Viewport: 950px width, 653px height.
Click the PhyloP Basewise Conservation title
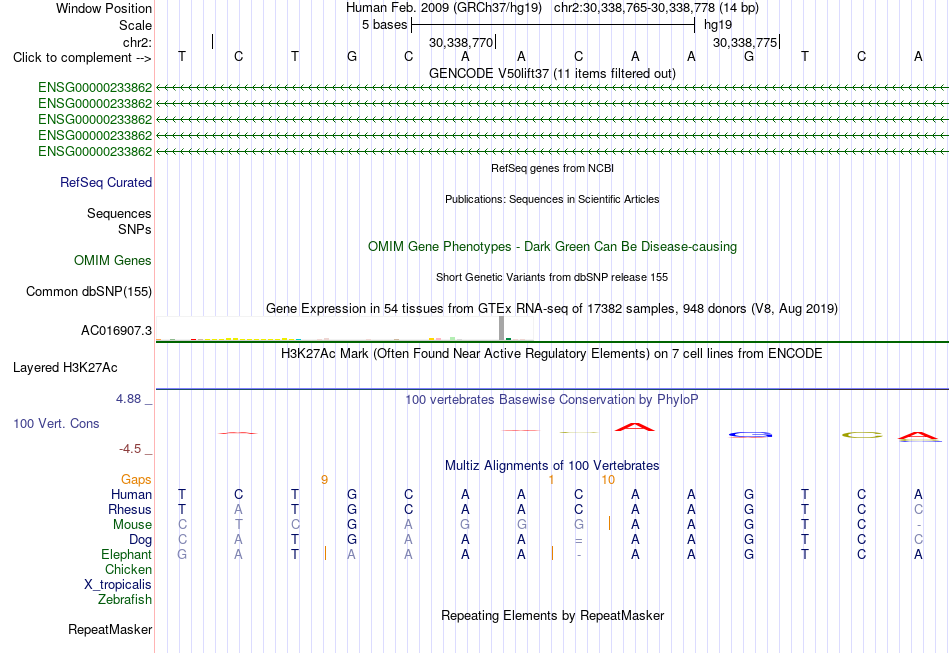[x=552, y=399]
